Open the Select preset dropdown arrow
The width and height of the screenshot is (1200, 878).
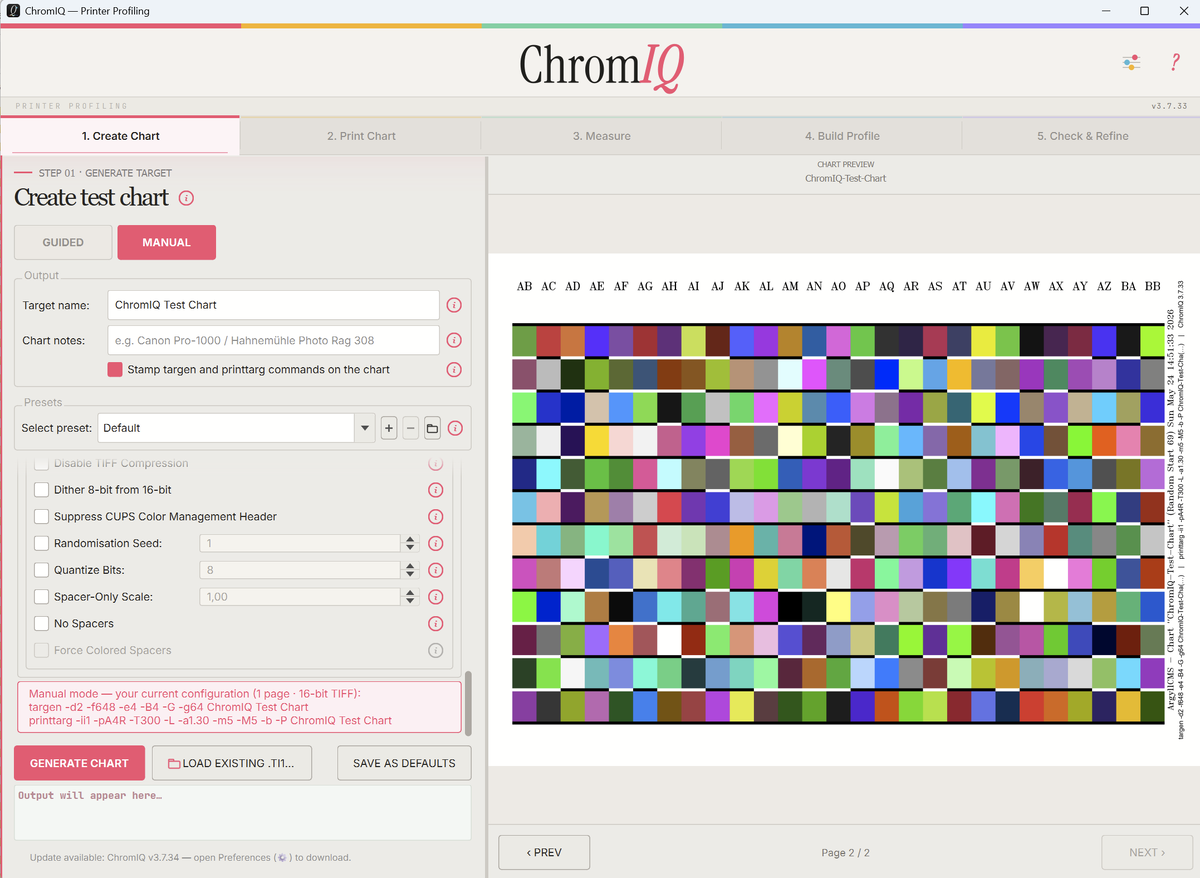point(364,428)
